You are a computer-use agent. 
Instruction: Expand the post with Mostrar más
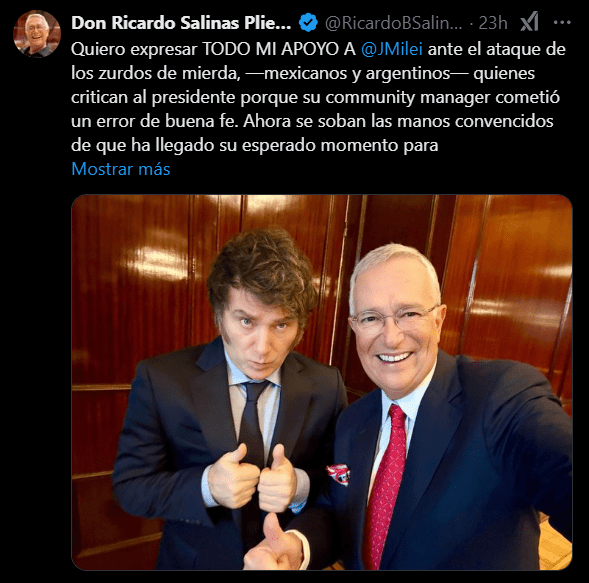(121, 169)
